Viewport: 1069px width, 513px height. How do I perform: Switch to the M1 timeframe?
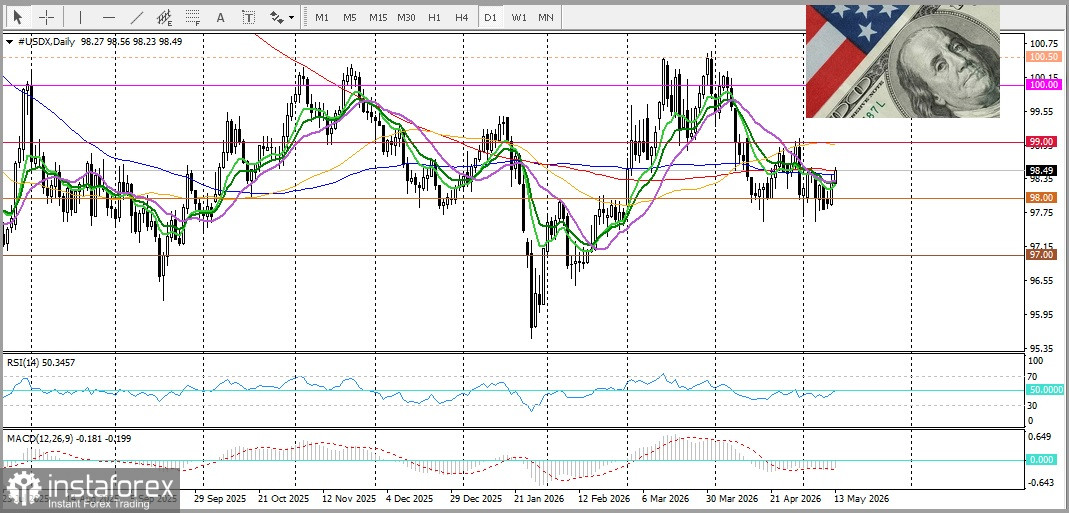pyautogui.click(x=322, y=17)
